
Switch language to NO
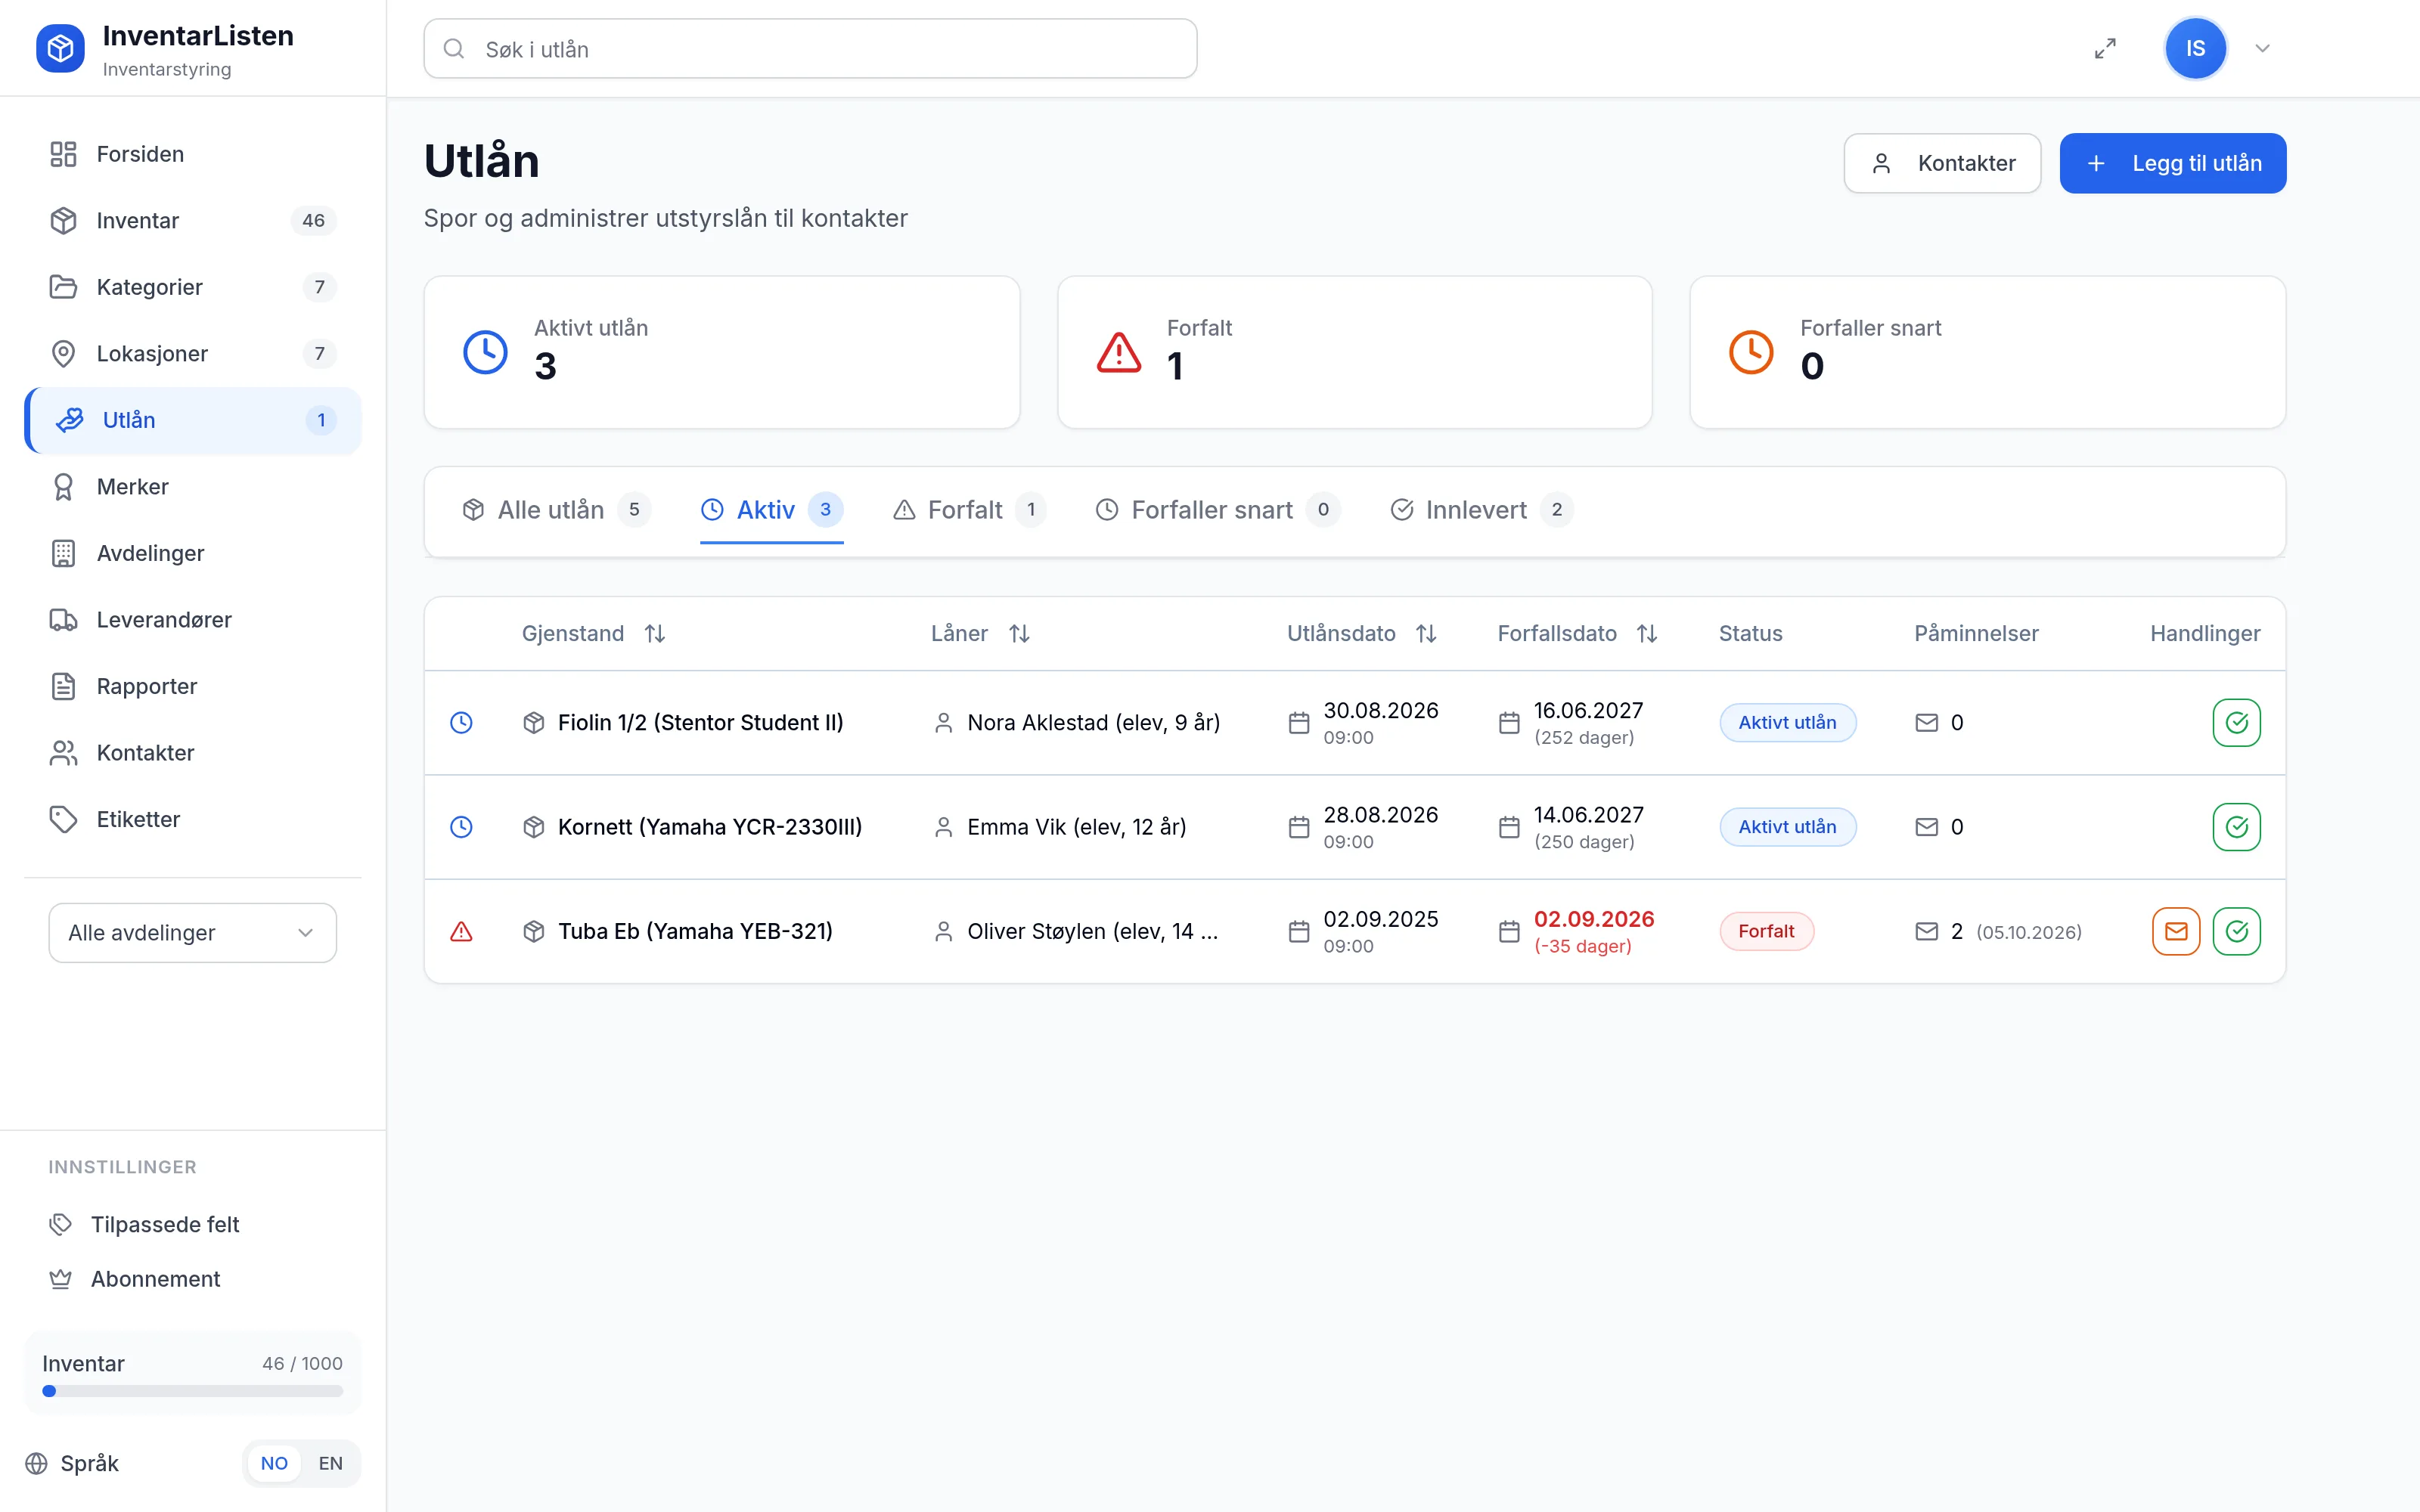pyautogui.click(x=274, y=1463)
